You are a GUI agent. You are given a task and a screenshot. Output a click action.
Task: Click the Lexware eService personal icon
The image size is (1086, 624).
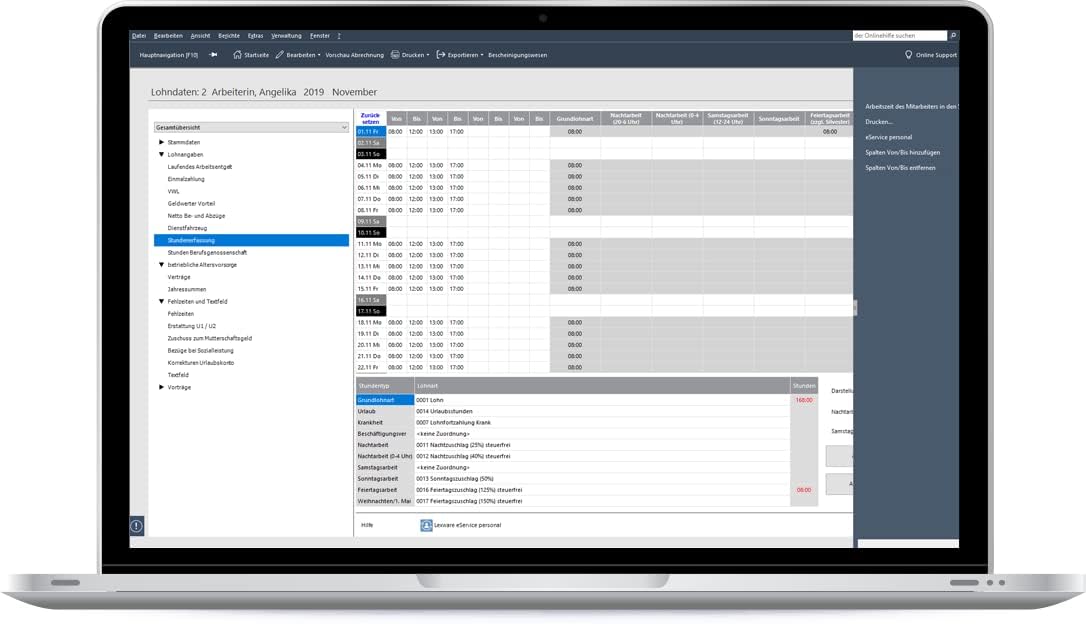[426, 526]
